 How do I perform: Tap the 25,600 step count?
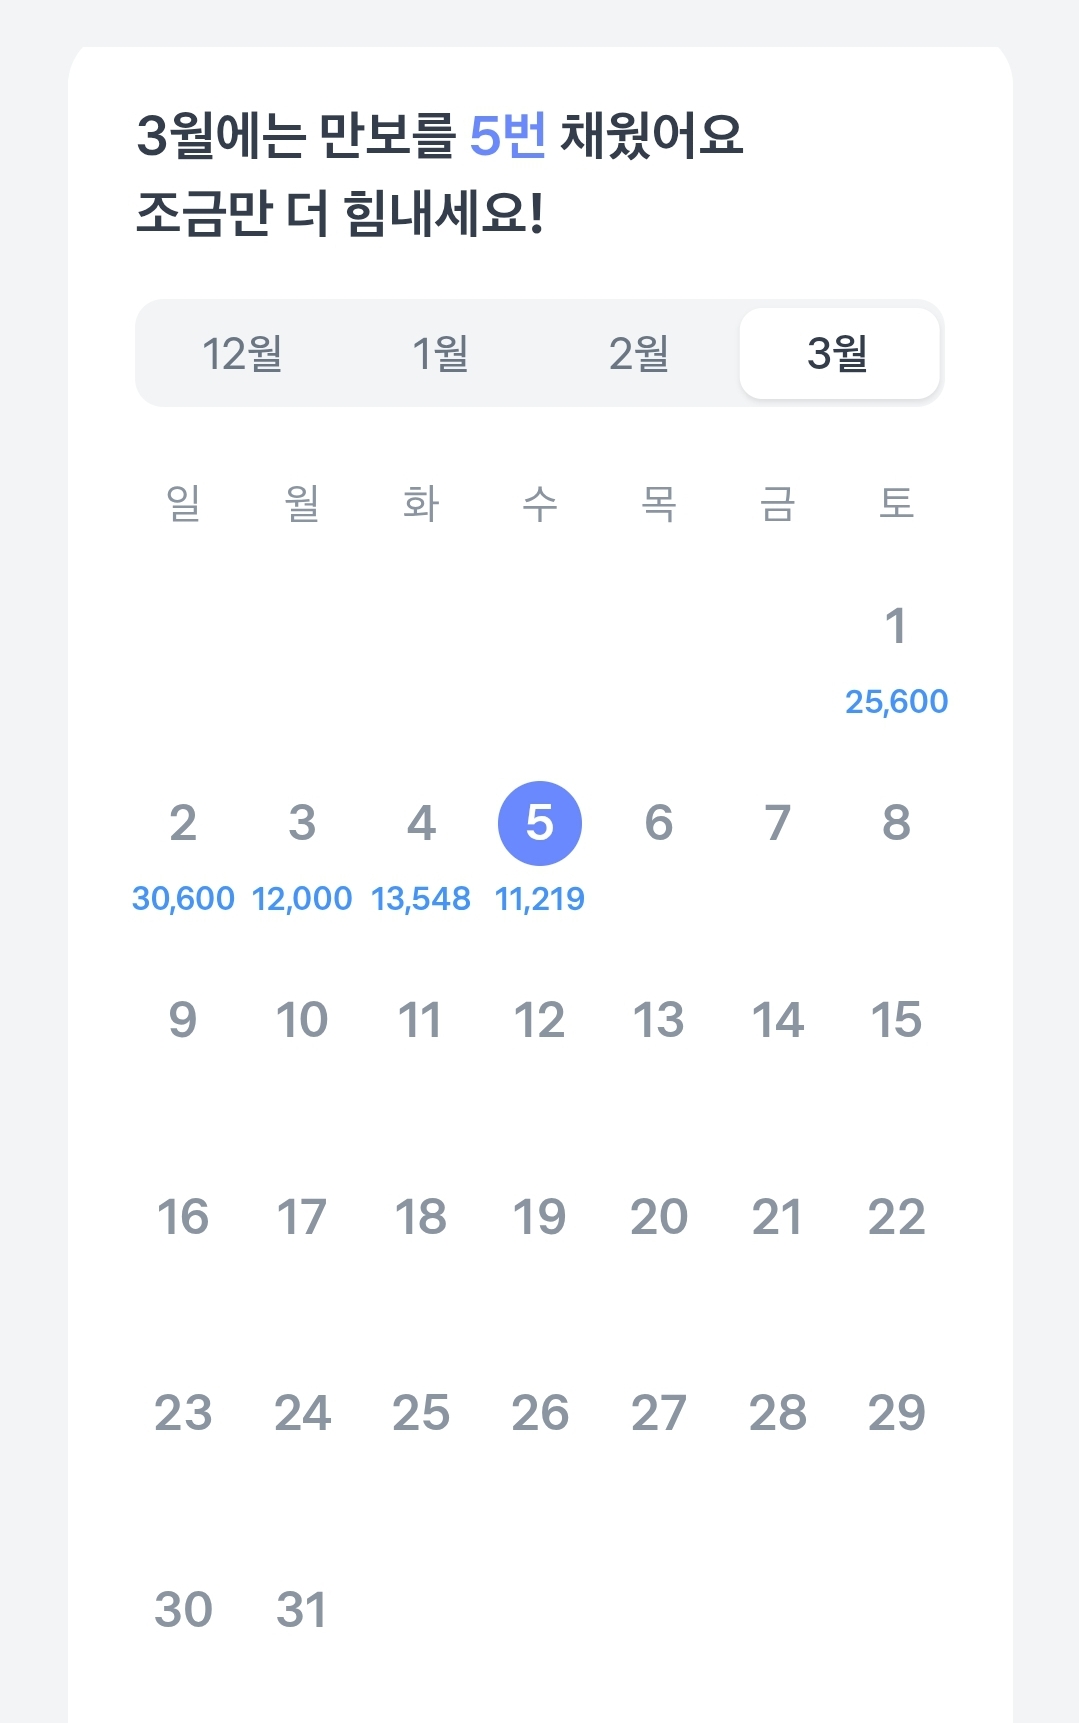896,701
